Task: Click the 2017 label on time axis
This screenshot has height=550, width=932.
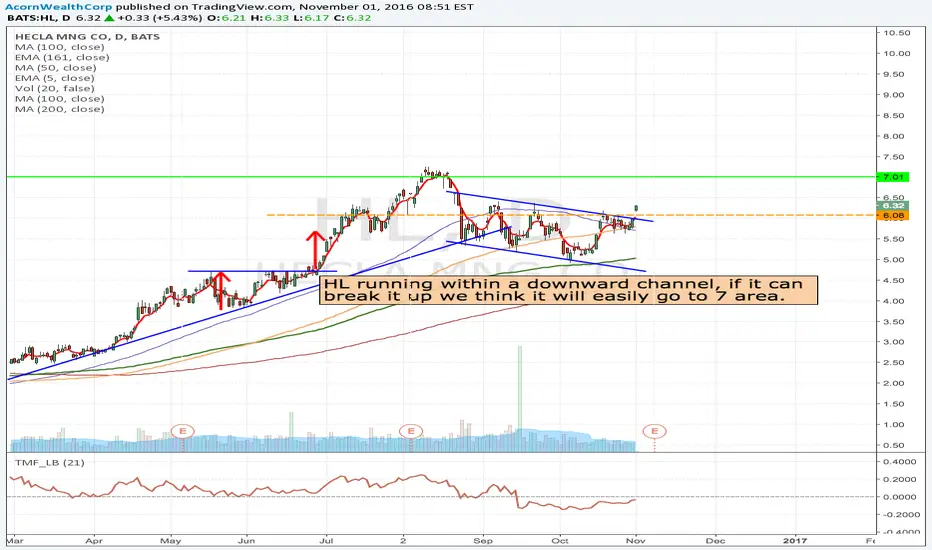Action: (x=795, y=540)
